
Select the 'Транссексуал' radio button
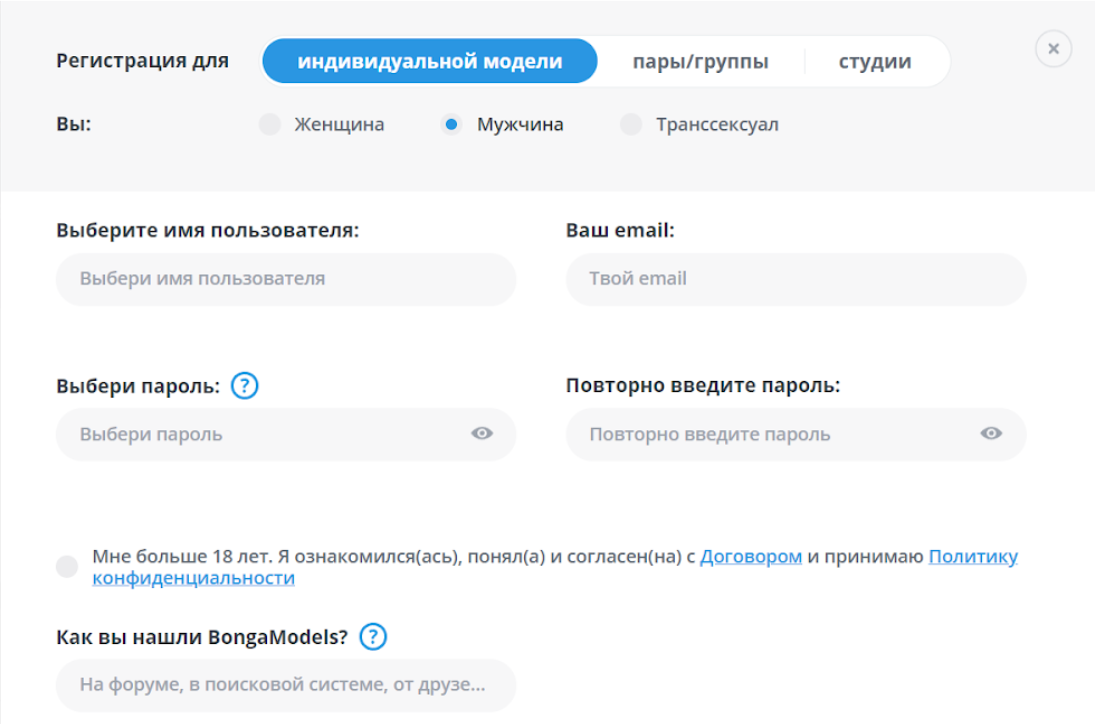[631, 124]
